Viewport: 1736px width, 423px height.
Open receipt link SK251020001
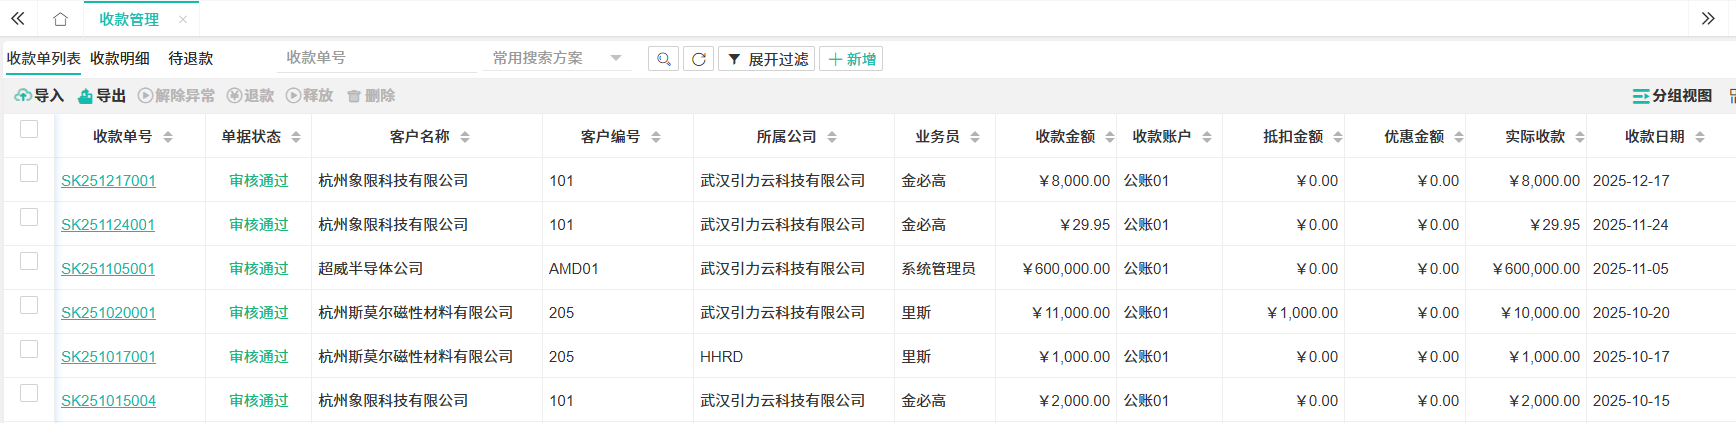108,313
